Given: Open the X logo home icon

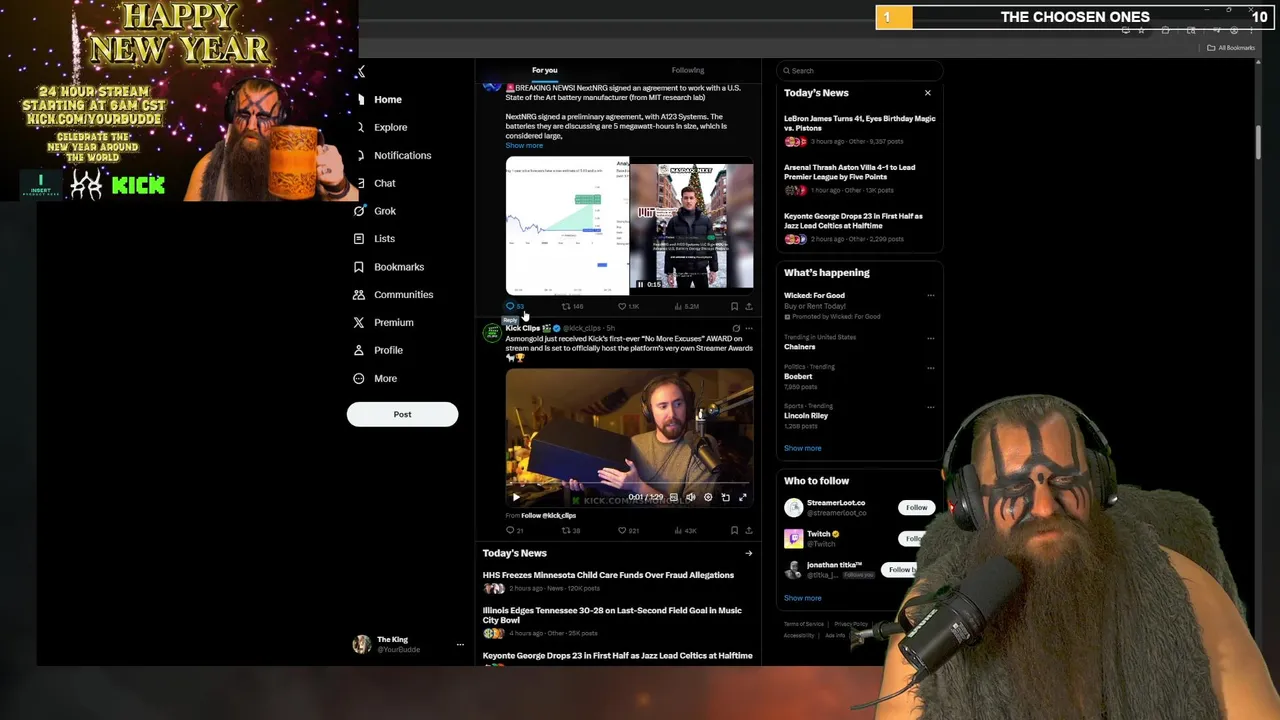Looking at the screenshot, I should 361,71.
